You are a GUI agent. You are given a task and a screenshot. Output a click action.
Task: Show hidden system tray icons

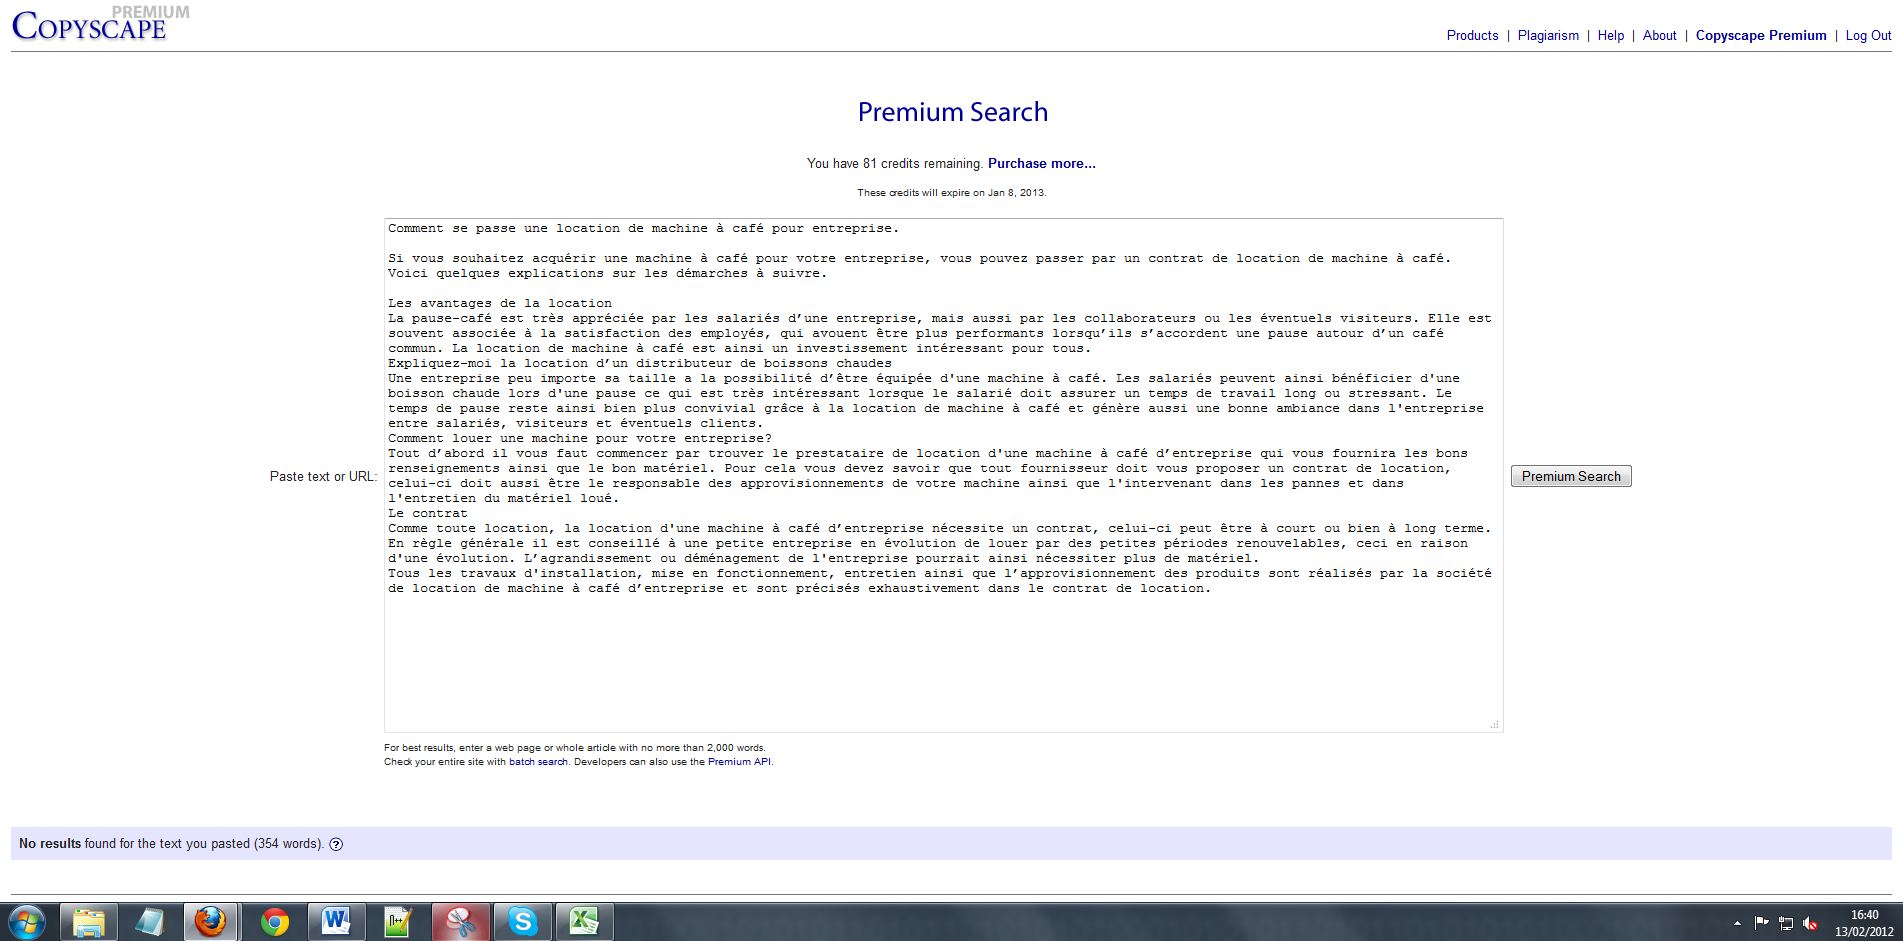click(1737, 923)
